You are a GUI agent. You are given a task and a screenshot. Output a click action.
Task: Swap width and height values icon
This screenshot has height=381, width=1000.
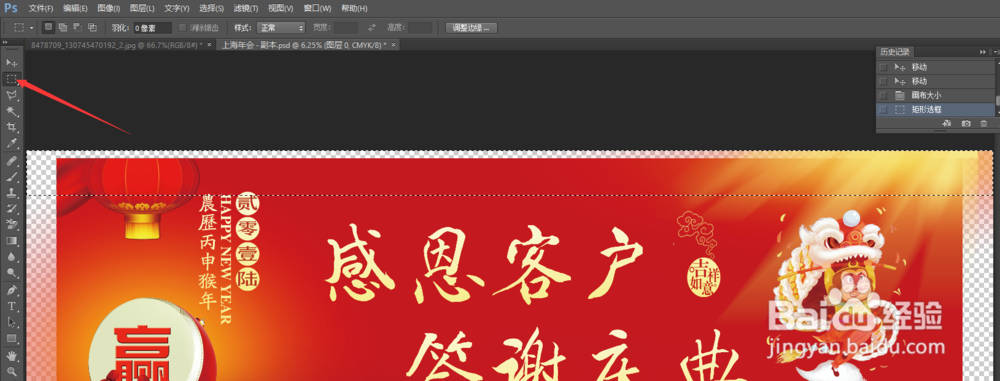tap(372, 27)
